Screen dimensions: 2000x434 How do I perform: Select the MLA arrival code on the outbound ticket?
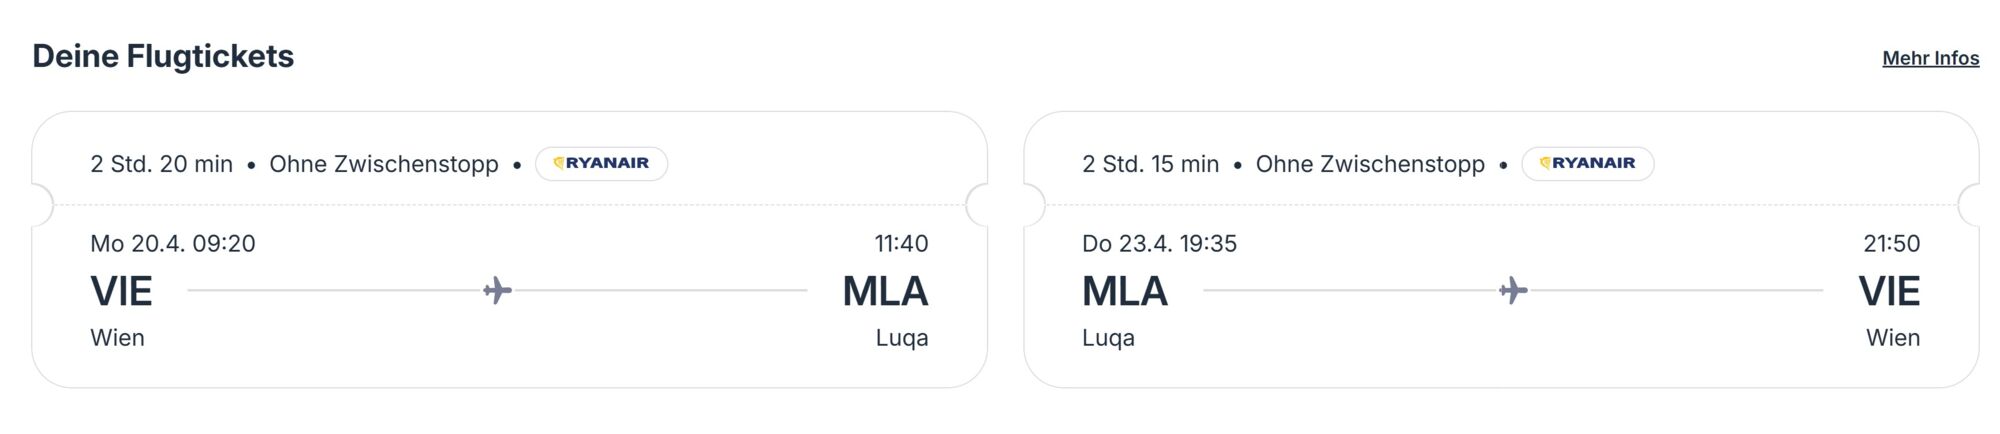885,291
